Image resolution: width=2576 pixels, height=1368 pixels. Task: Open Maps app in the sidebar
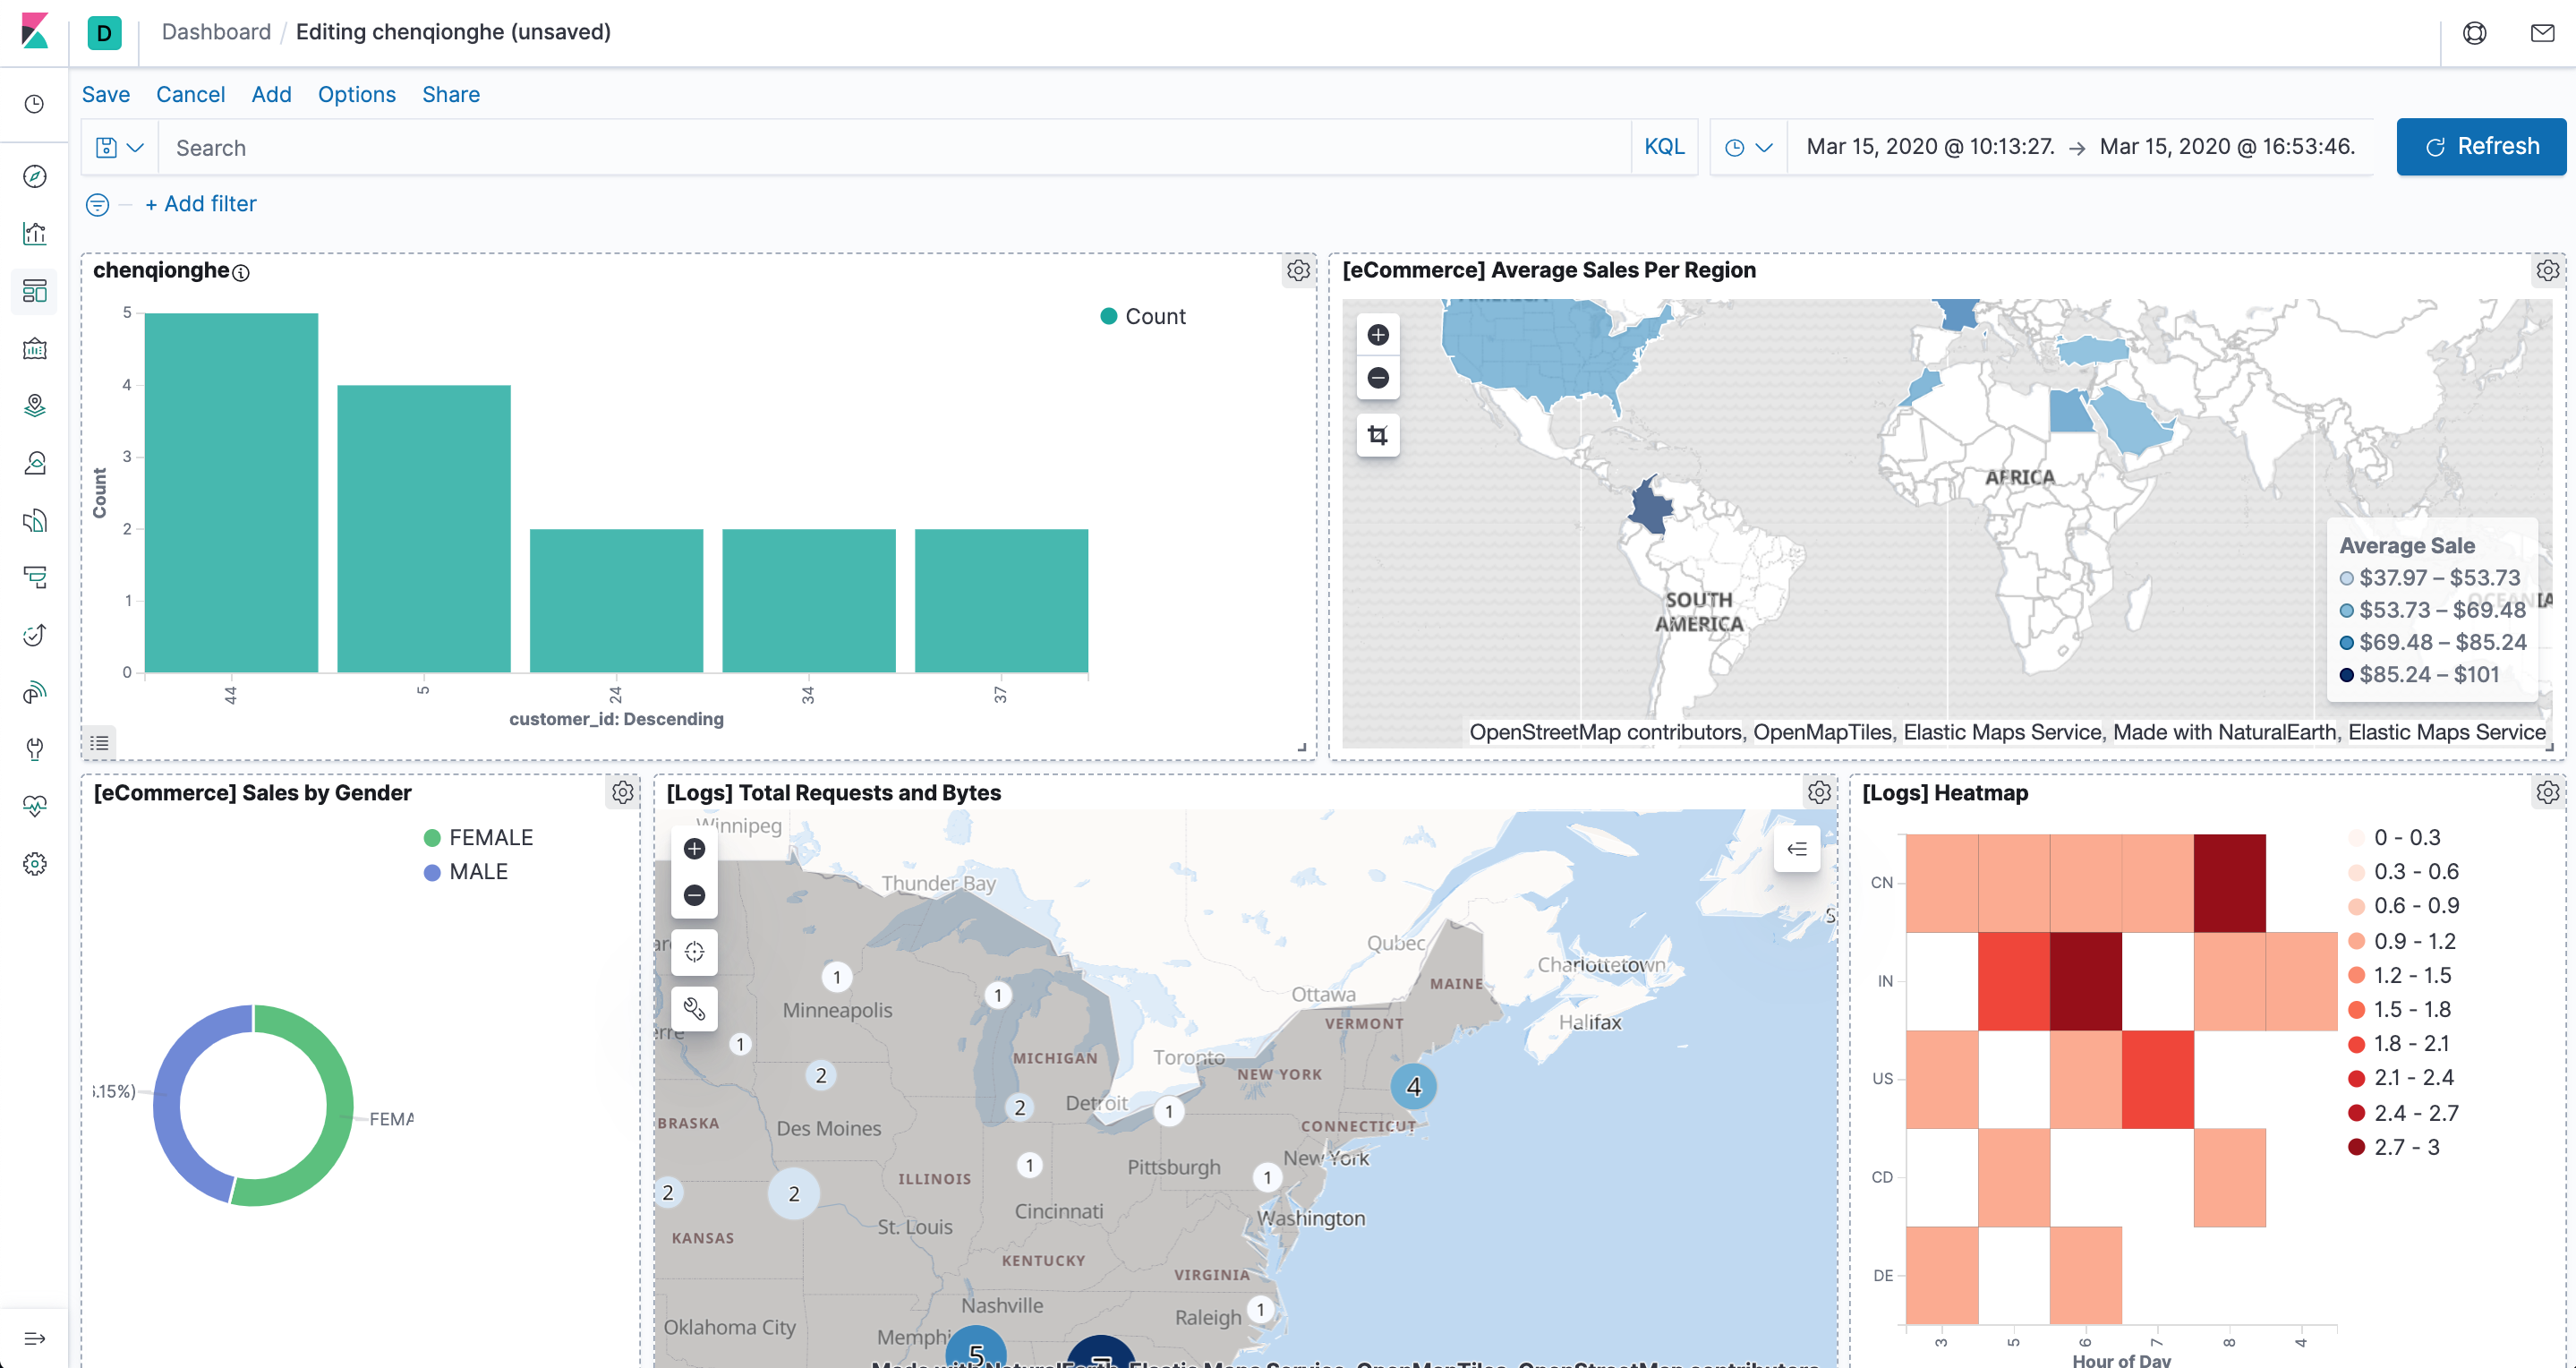click(35, 405)
